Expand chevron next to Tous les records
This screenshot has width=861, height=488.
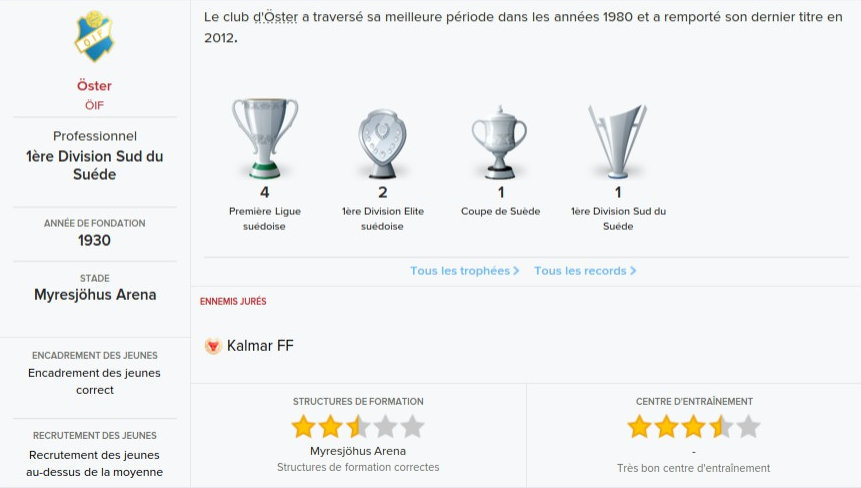tap(633, 271)
